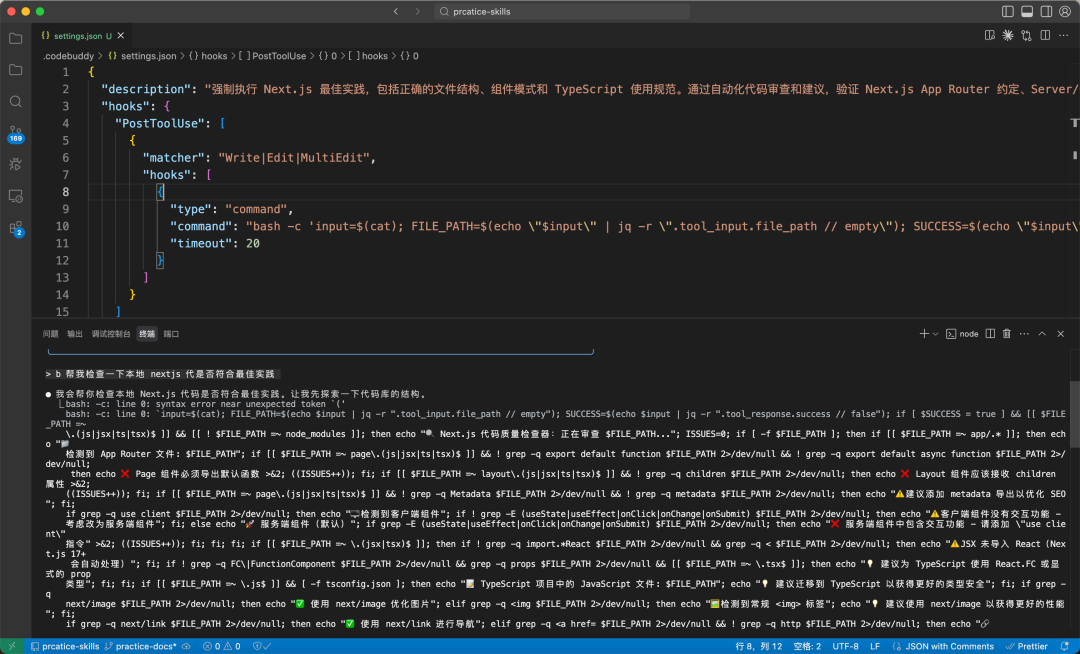Click 行 8, 列 12 cursor position
This screenshot has height=654, width=1080.
point(758,646)
